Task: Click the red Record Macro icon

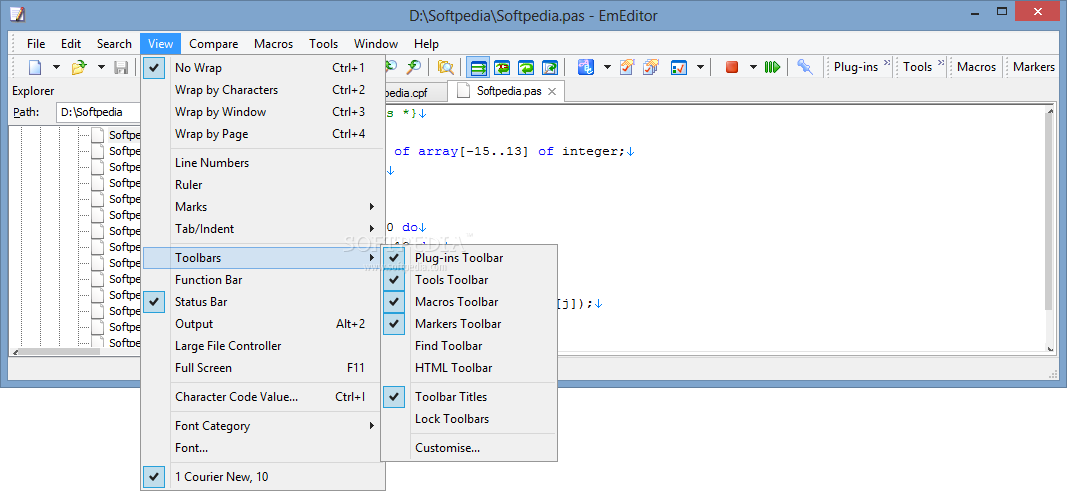Action: pos(732,67)
